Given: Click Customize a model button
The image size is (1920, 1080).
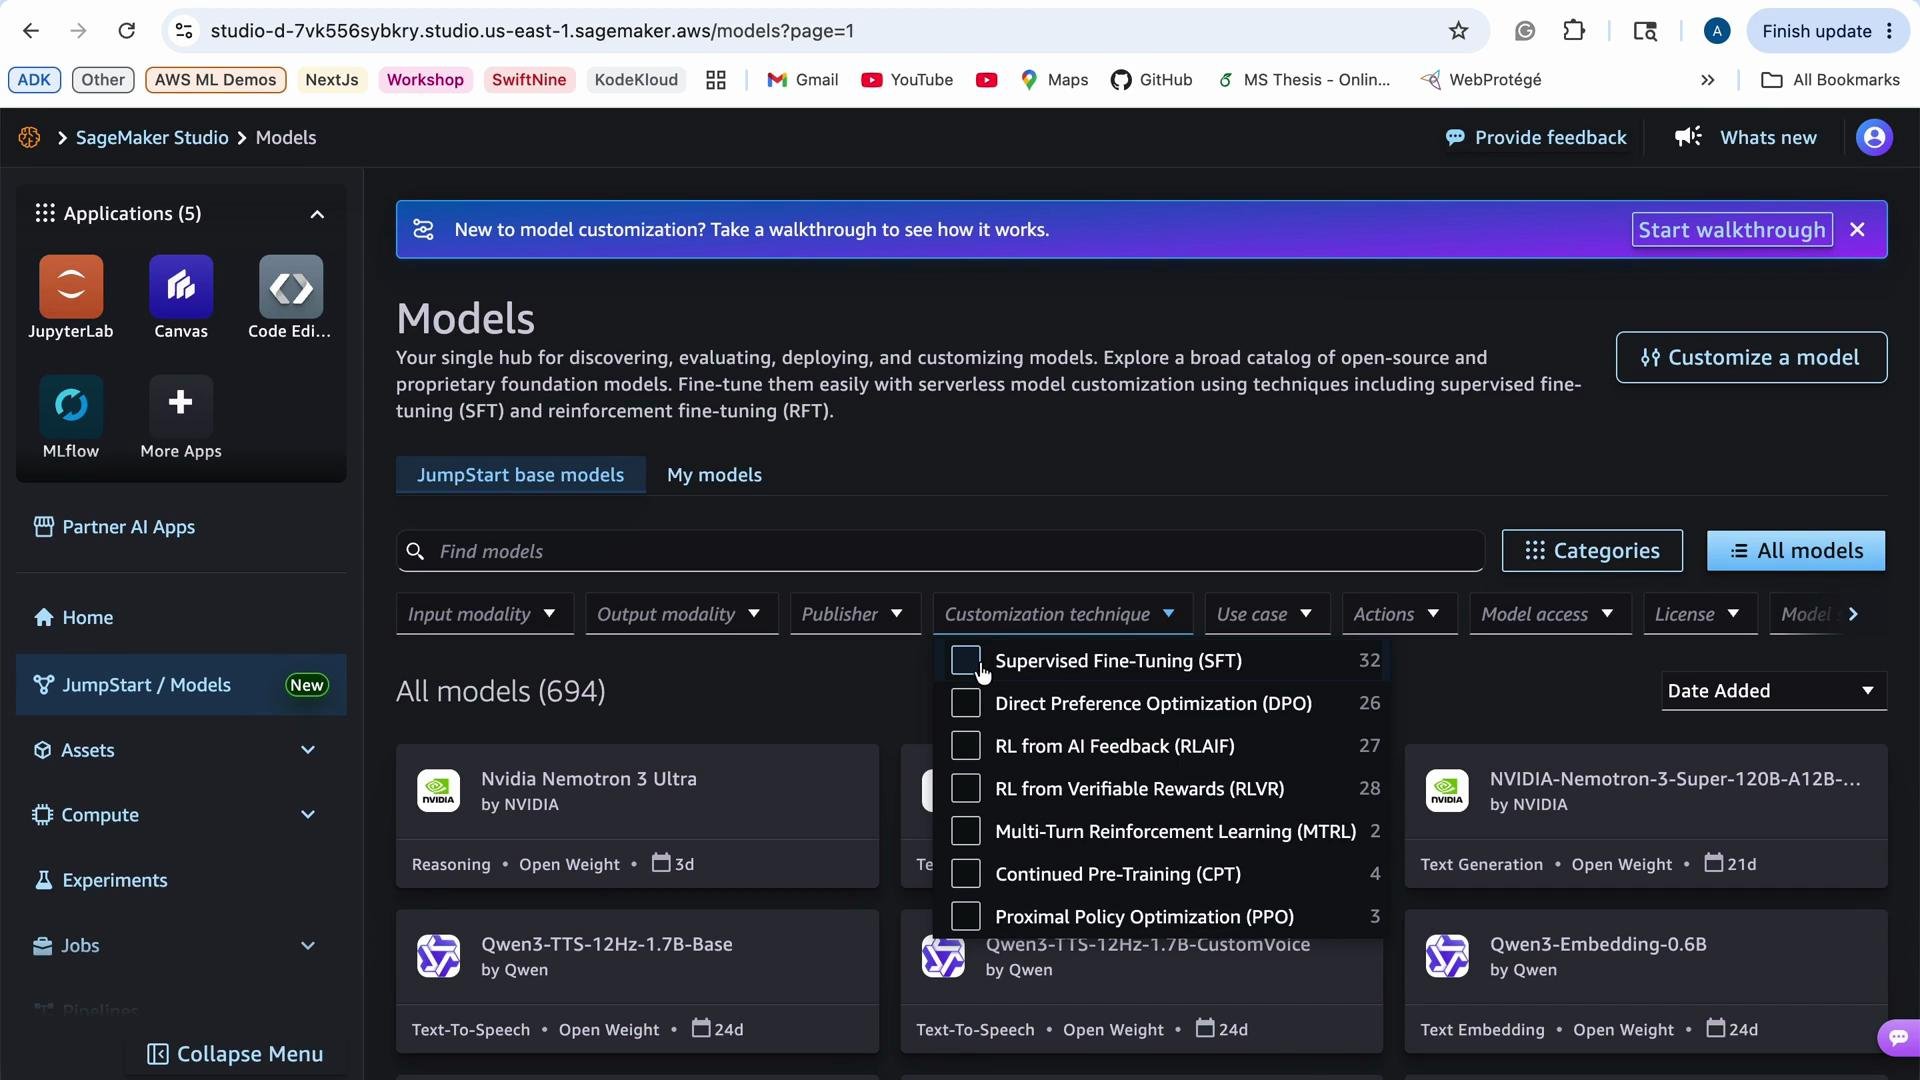Looking at the screenshot, I should pyautogui.click(x=1751, y=357).
